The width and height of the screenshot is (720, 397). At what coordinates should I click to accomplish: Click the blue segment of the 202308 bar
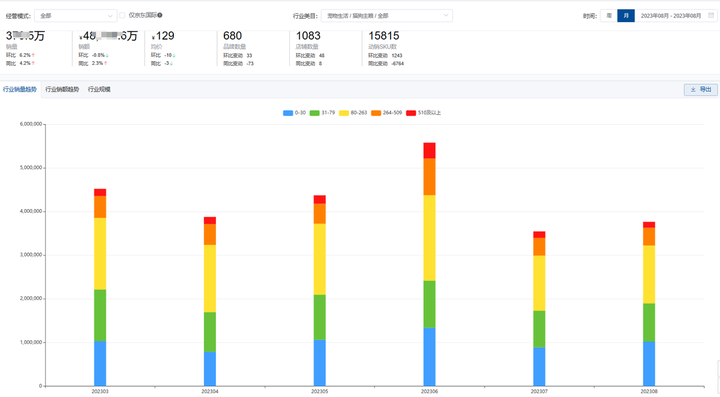(649, 363)
